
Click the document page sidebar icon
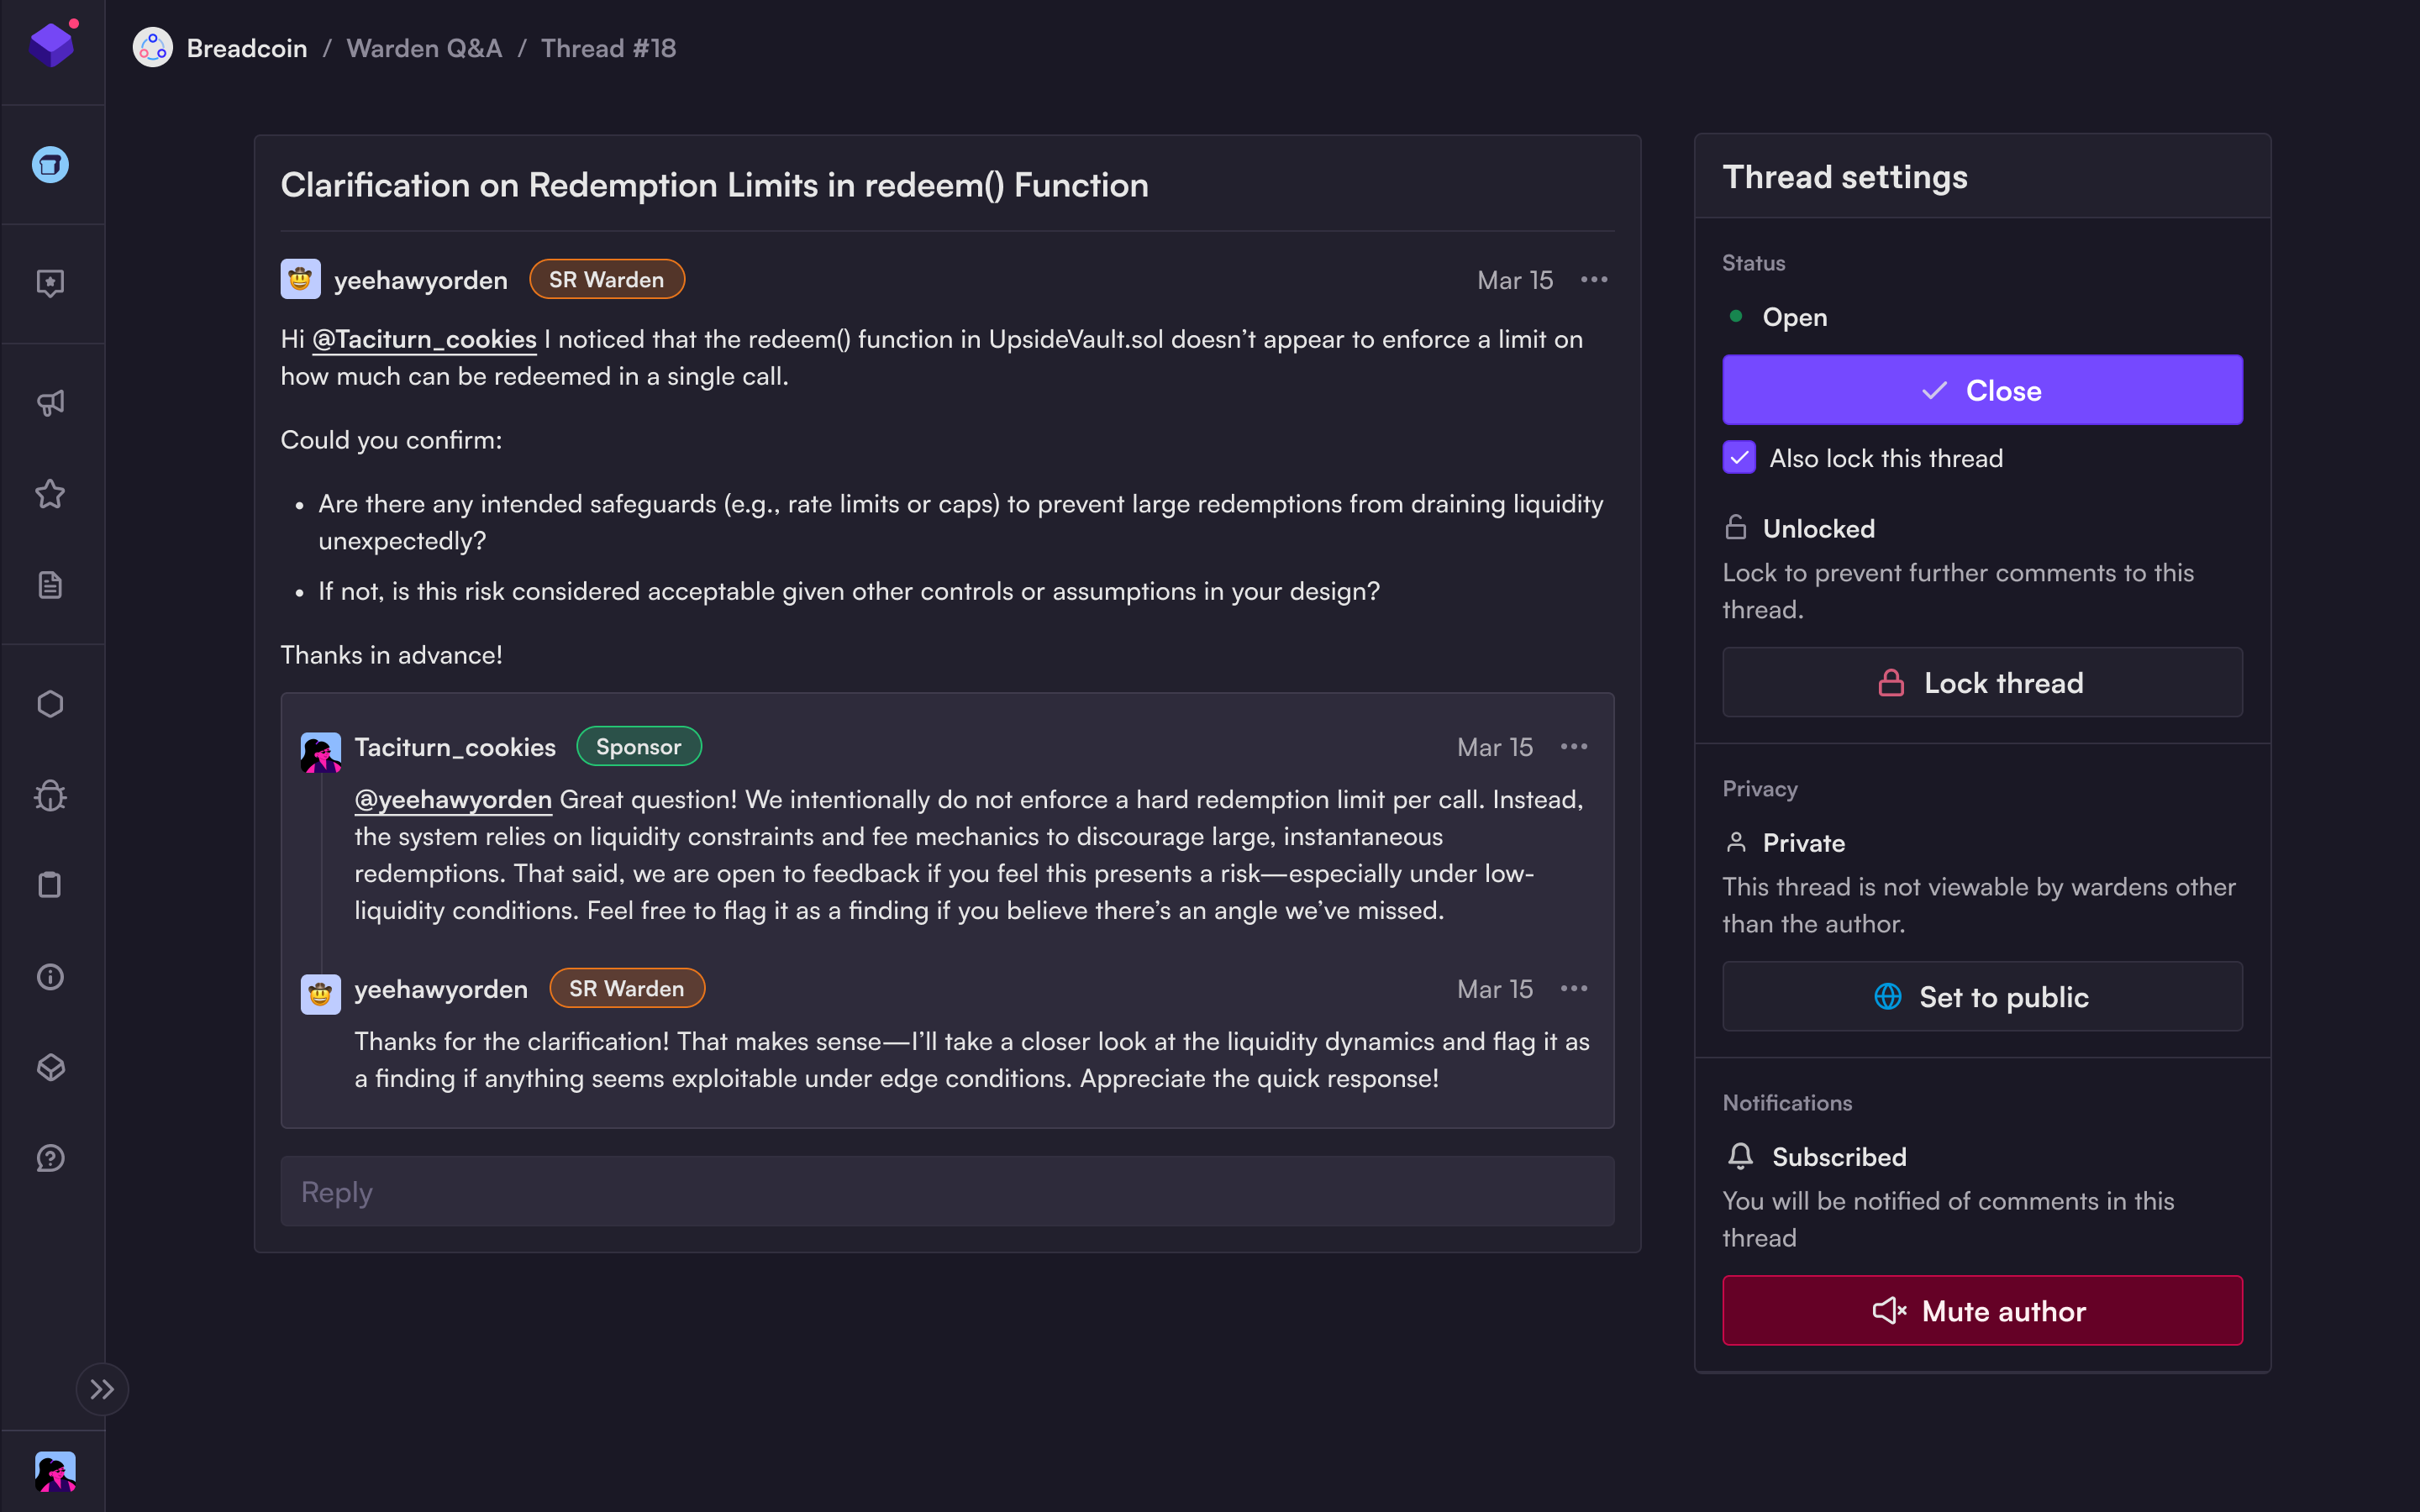[50, 585]
